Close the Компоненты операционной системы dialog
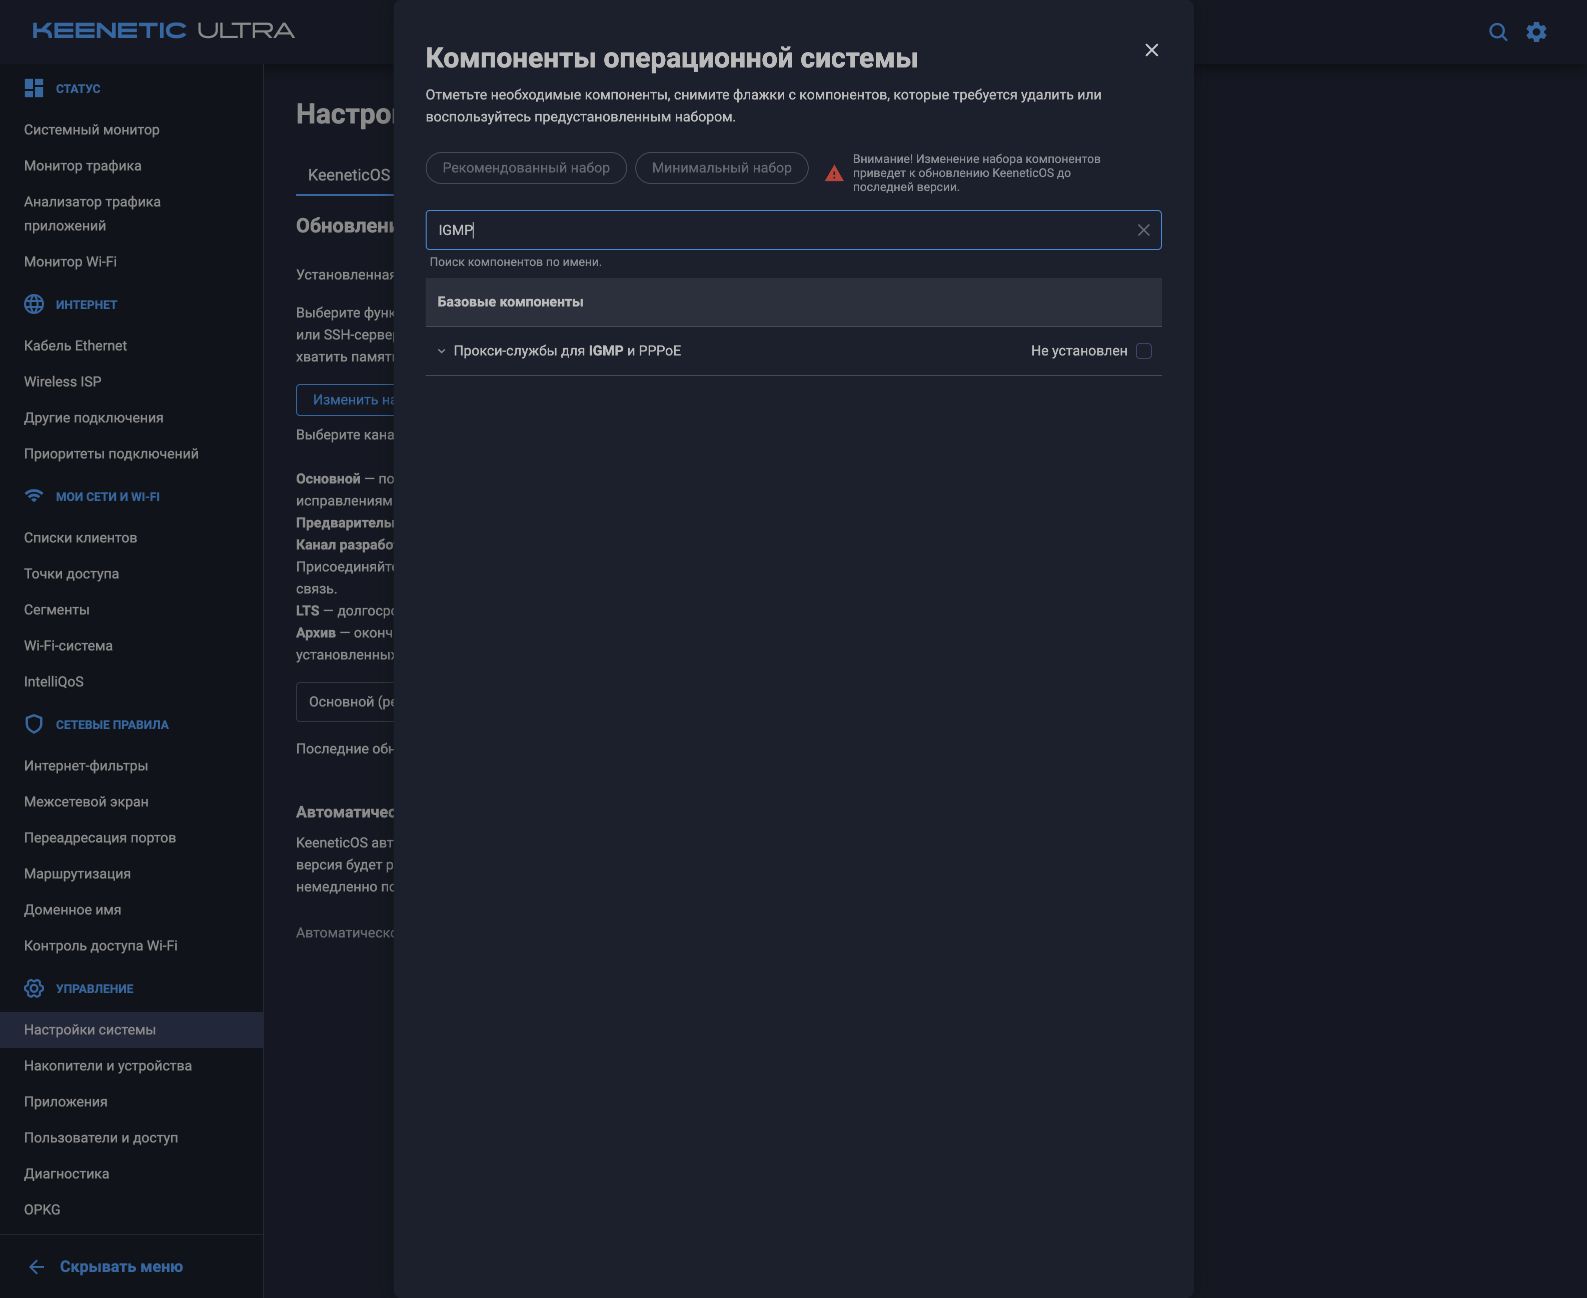The image size is (1587, 1298). pyautogui.click(x=1152, y=50)
